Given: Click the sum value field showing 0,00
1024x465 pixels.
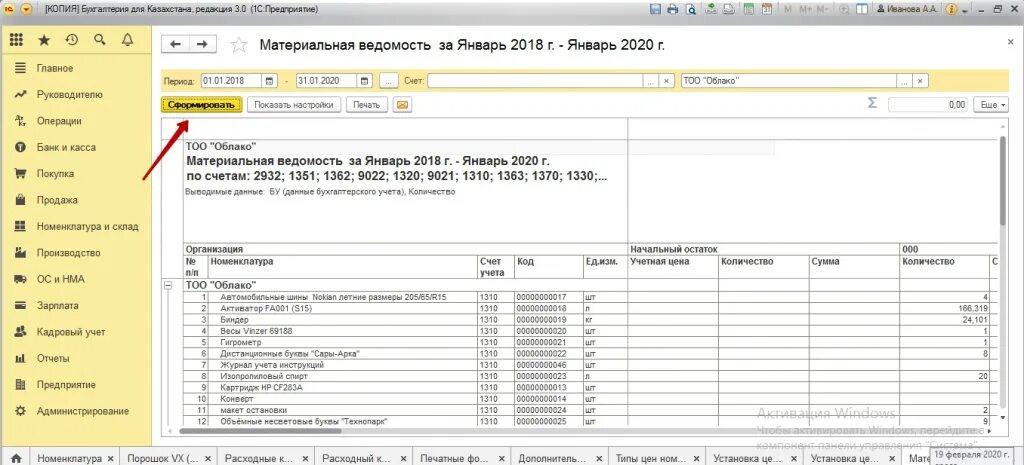Looking at the screenshot, I should (928, 104).
